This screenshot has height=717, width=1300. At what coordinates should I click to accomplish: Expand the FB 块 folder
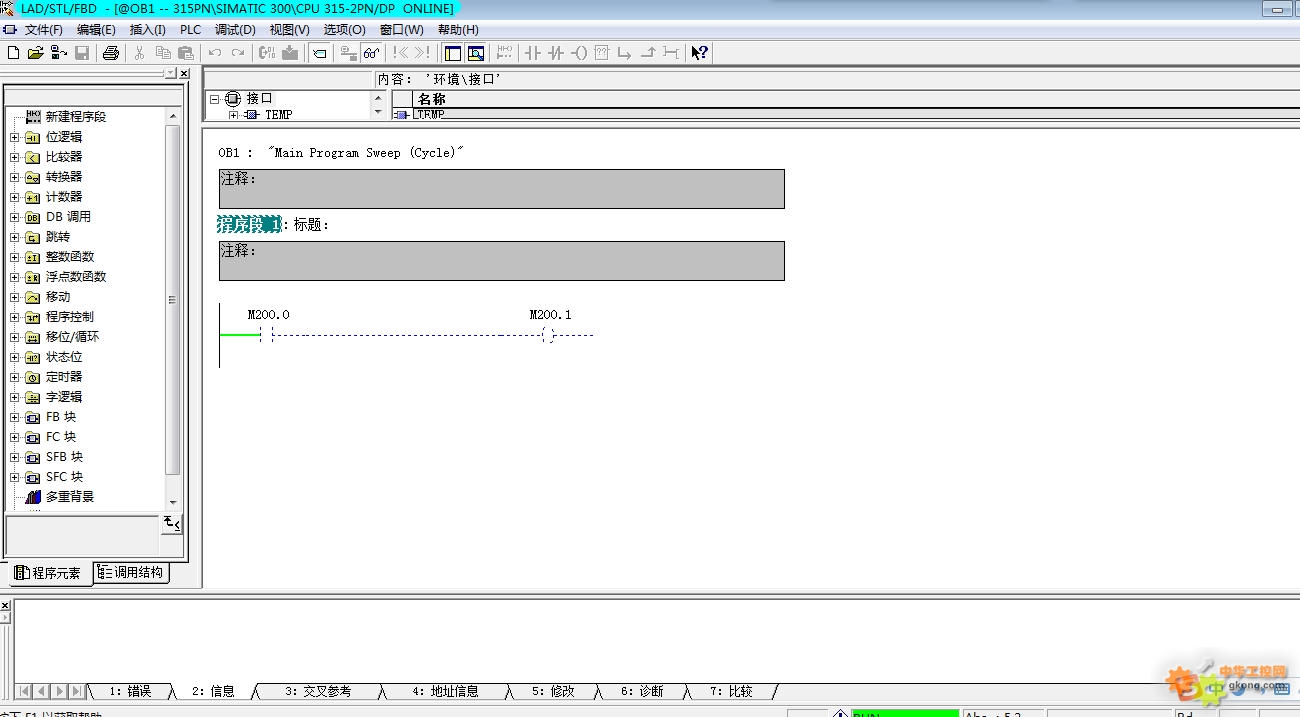pyautogui.click(x=15, y=417)
